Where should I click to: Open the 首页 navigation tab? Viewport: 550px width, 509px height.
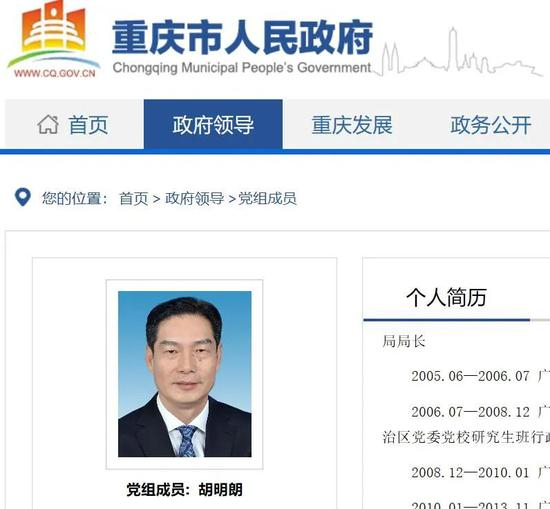tap(74, 124)
